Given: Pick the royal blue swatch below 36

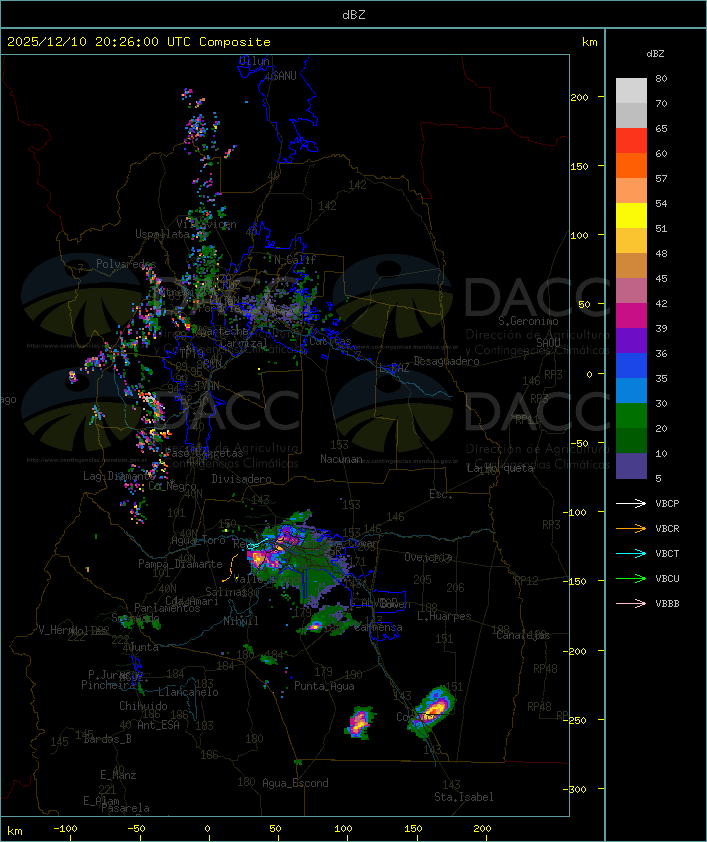Looking at the screenshot, I should 631,365.
